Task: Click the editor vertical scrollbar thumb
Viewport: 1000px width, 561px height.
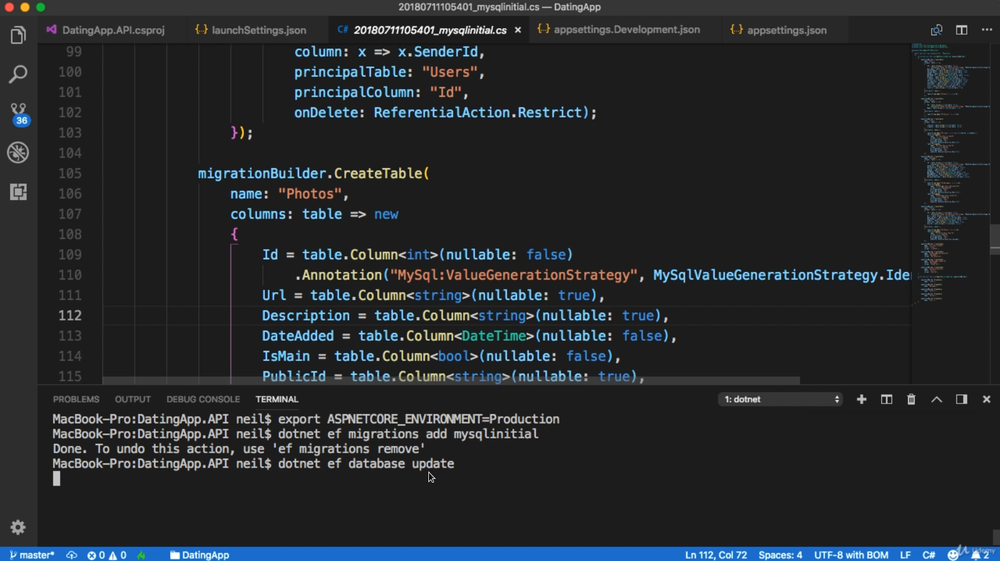Action: point(995,239)
